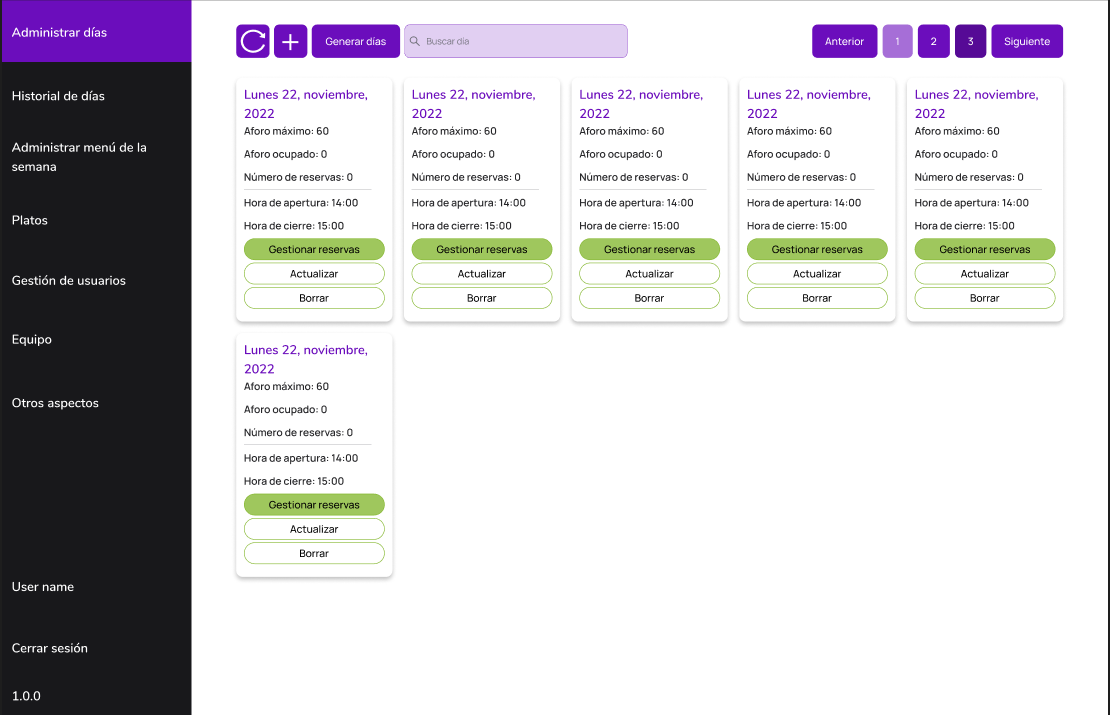Jump to page 2
Viewport: 1110px width, 715px height.
933,41
